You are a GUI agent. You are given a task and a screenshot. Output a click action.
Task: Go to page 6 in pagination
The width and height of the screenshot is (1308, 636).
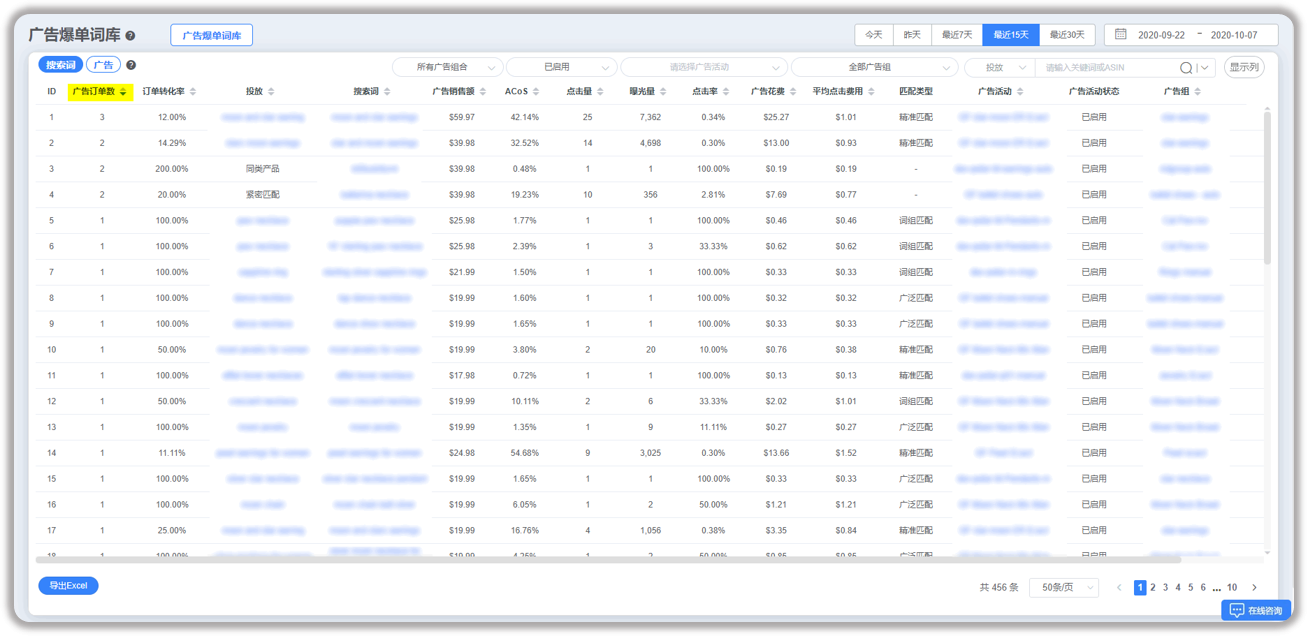(1203, 588)
